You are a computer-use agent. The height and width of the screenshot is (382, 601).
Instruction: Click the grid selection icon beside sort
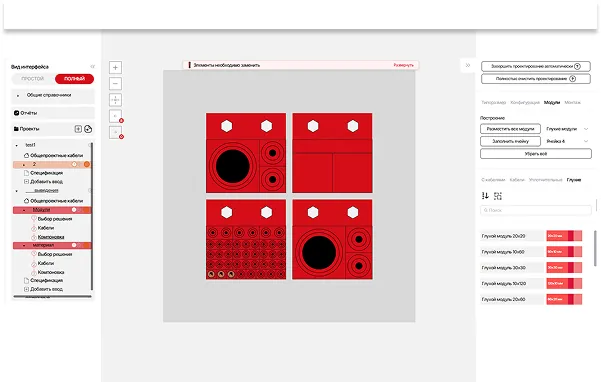pyautogui.click(x=498, y=196)
